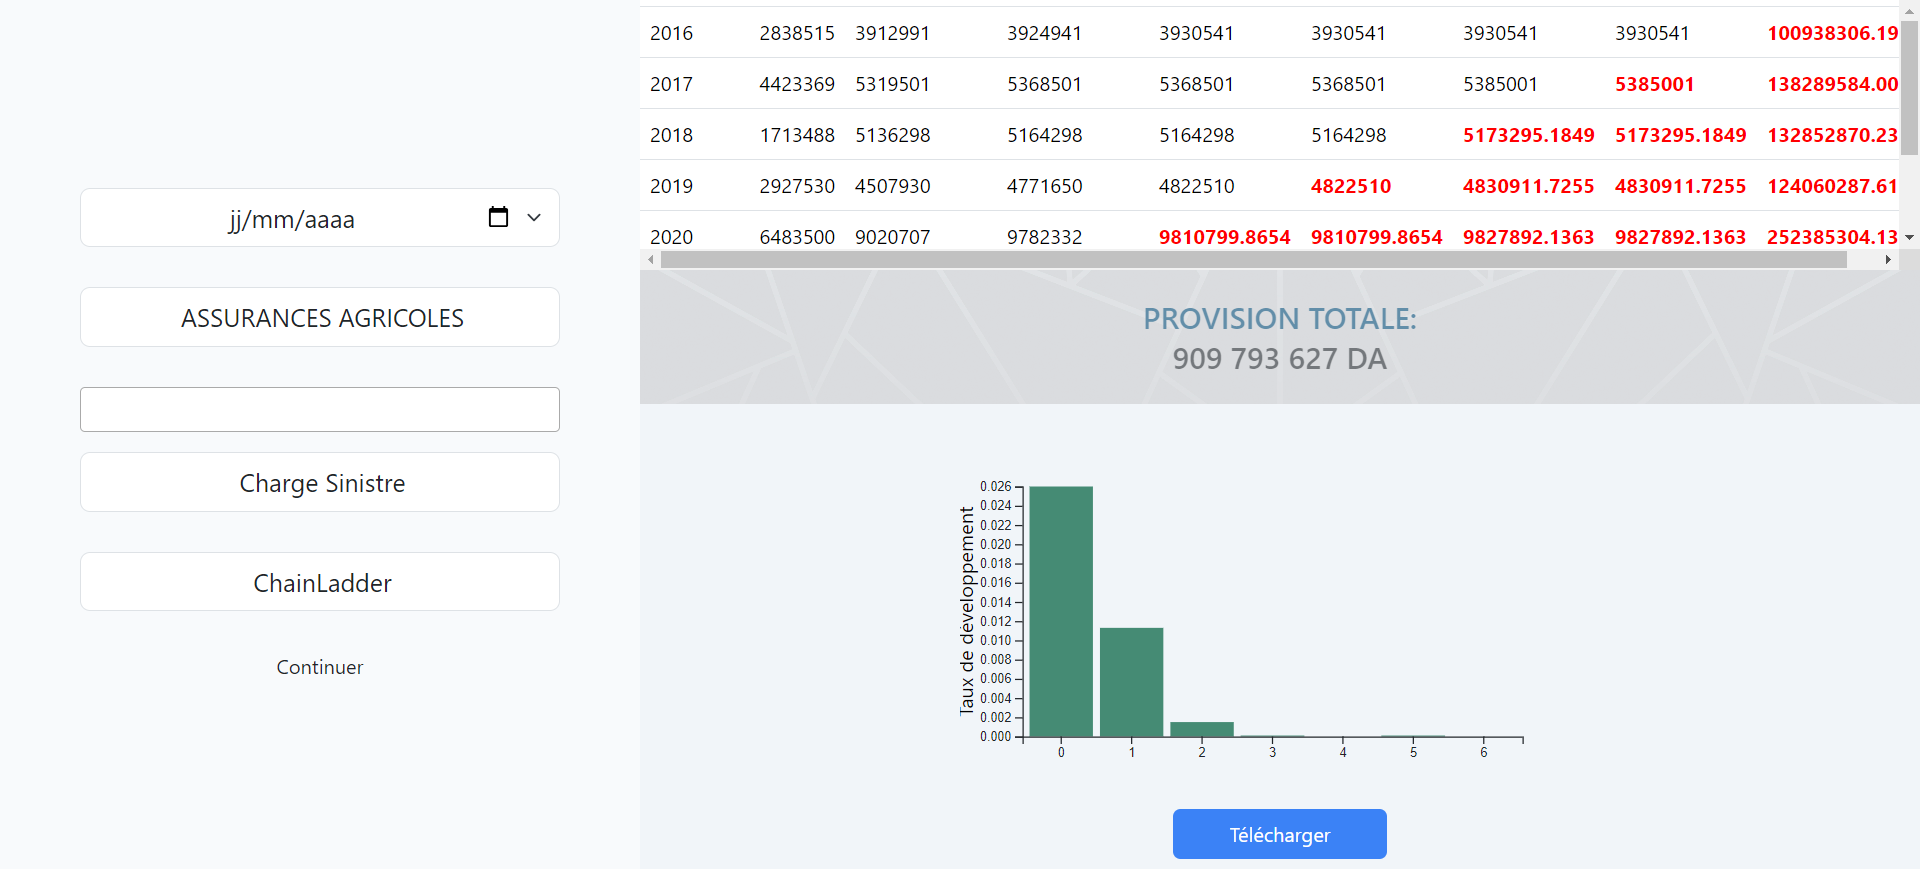The height and width of the screenshot is (869, 1920).
Task: Open the ASSURANCES AGRICOLES selector
Action: pyautogui.click(x=320, y=318)
